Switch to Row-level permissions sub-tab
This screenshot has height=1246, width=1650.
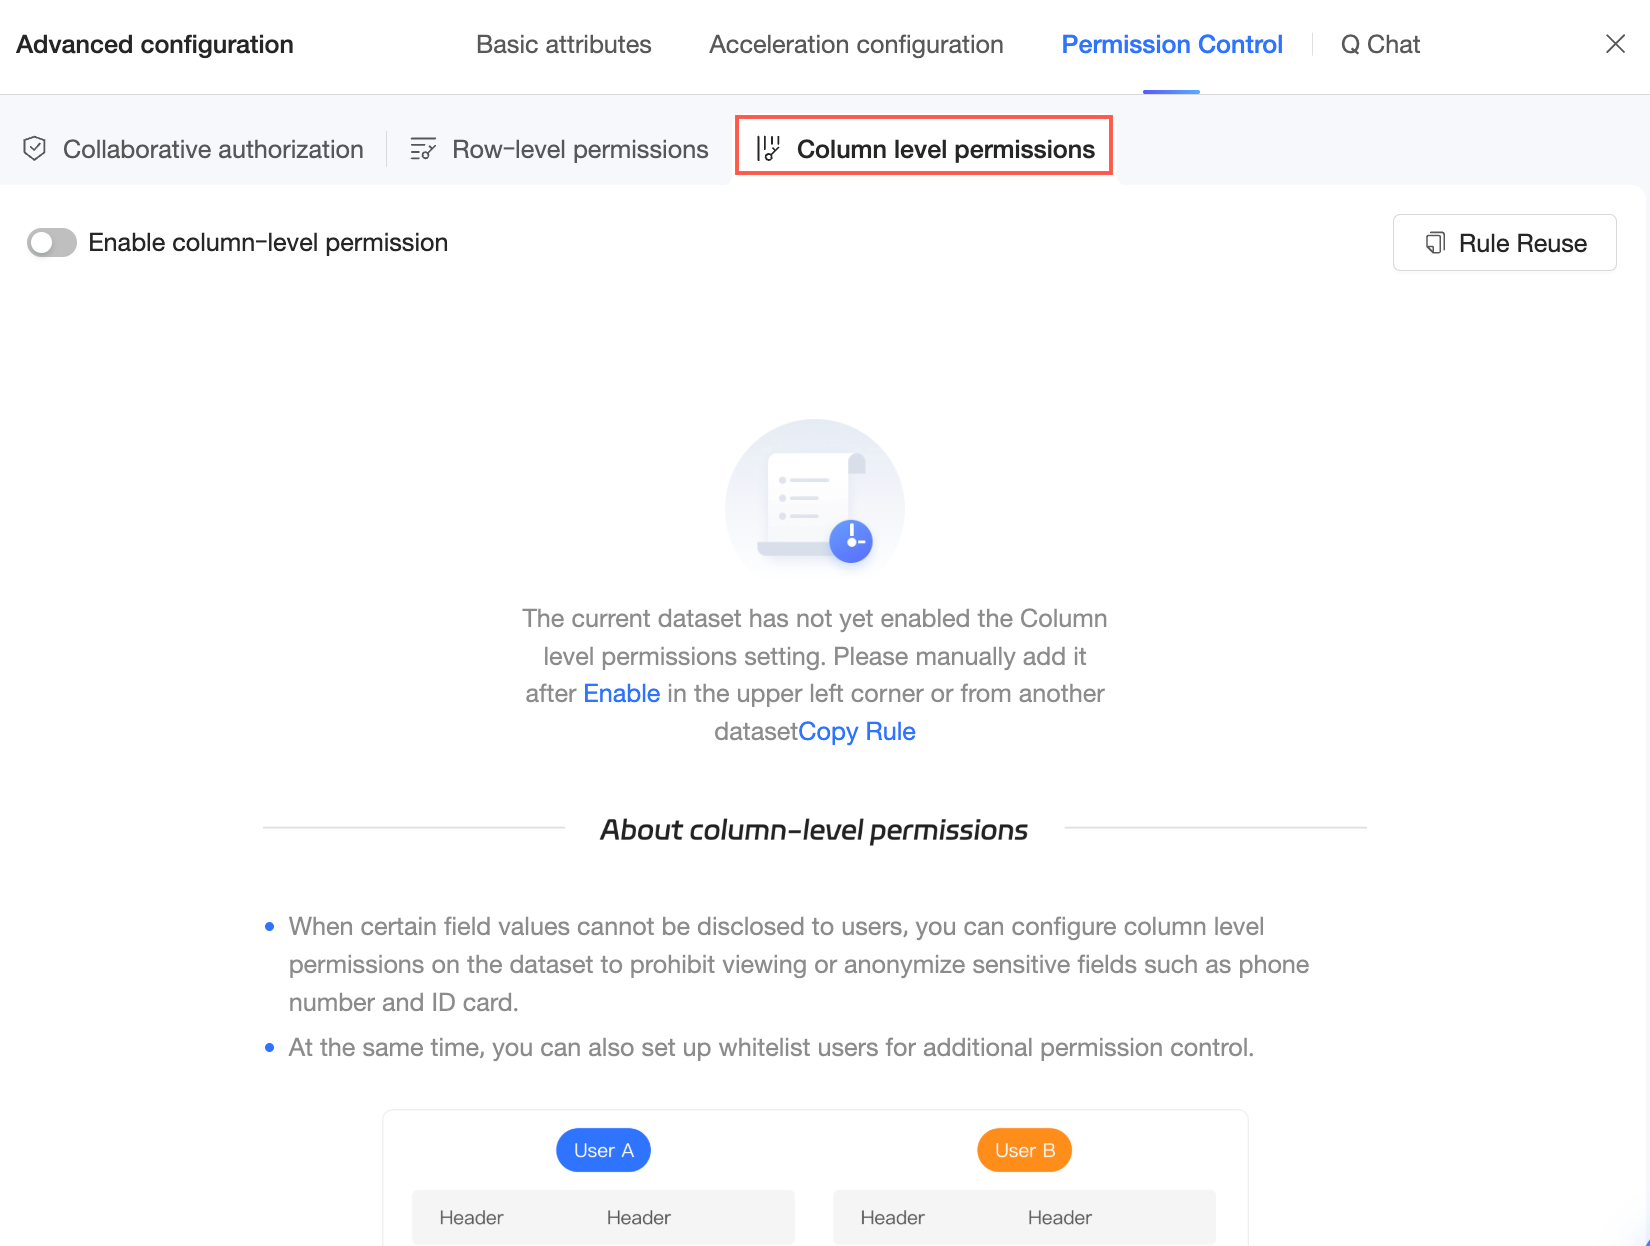click(x=580, y=150)
